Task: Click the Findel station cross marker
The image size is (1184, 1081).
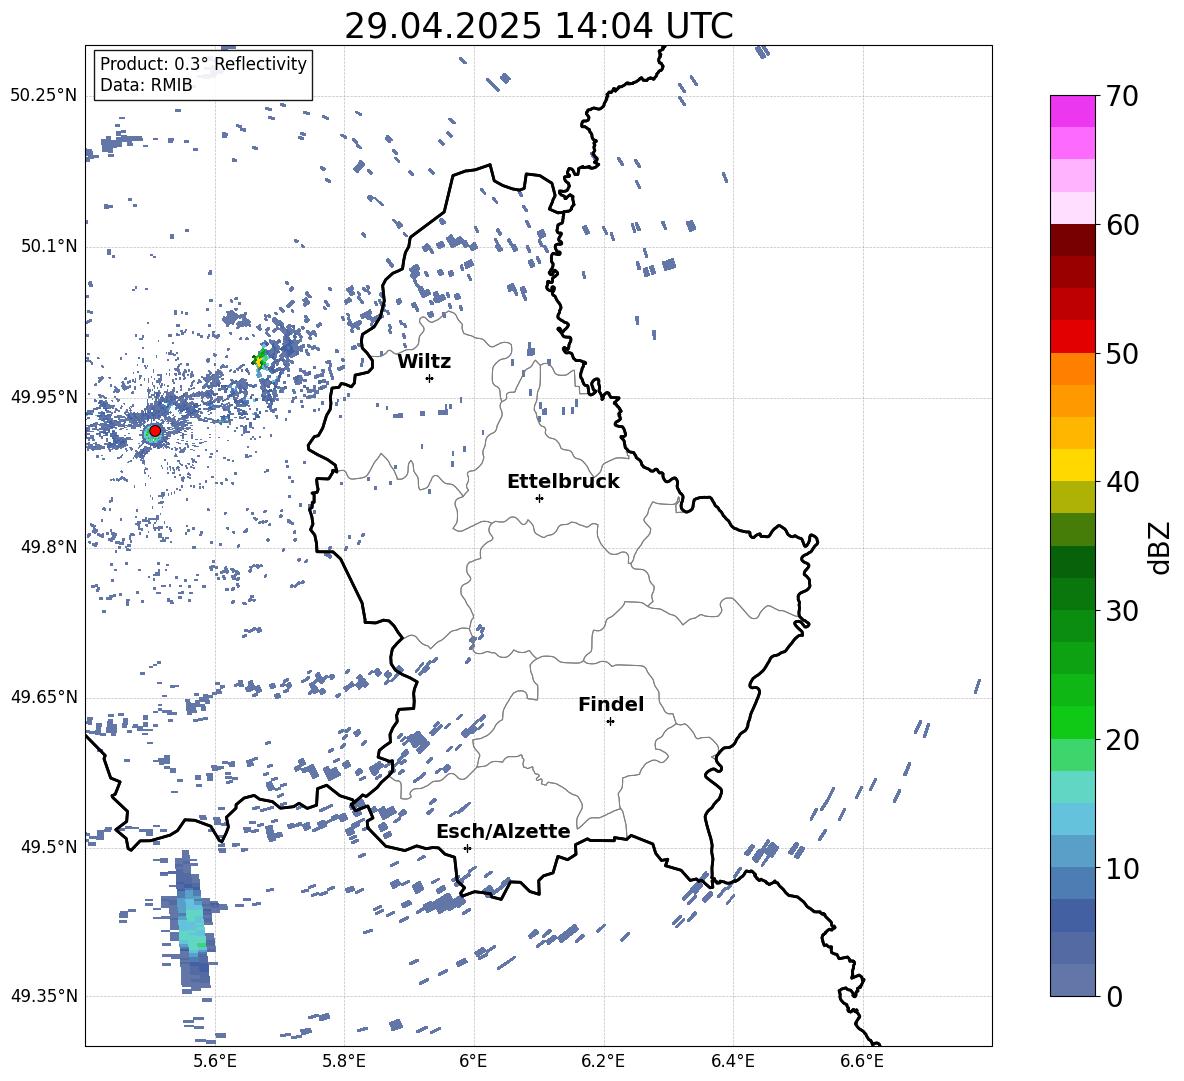Action: [610, 722]
